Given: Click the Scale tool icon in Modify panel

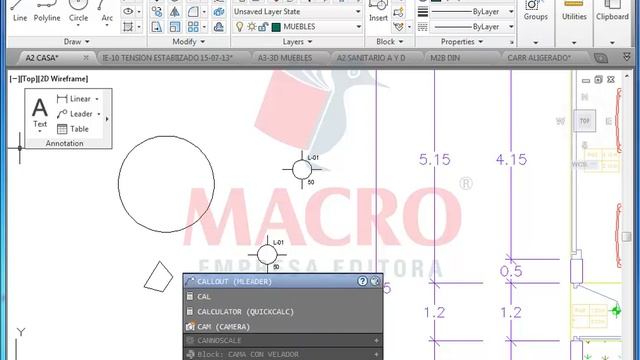Looking at the screenshot, I should point(175,27).
